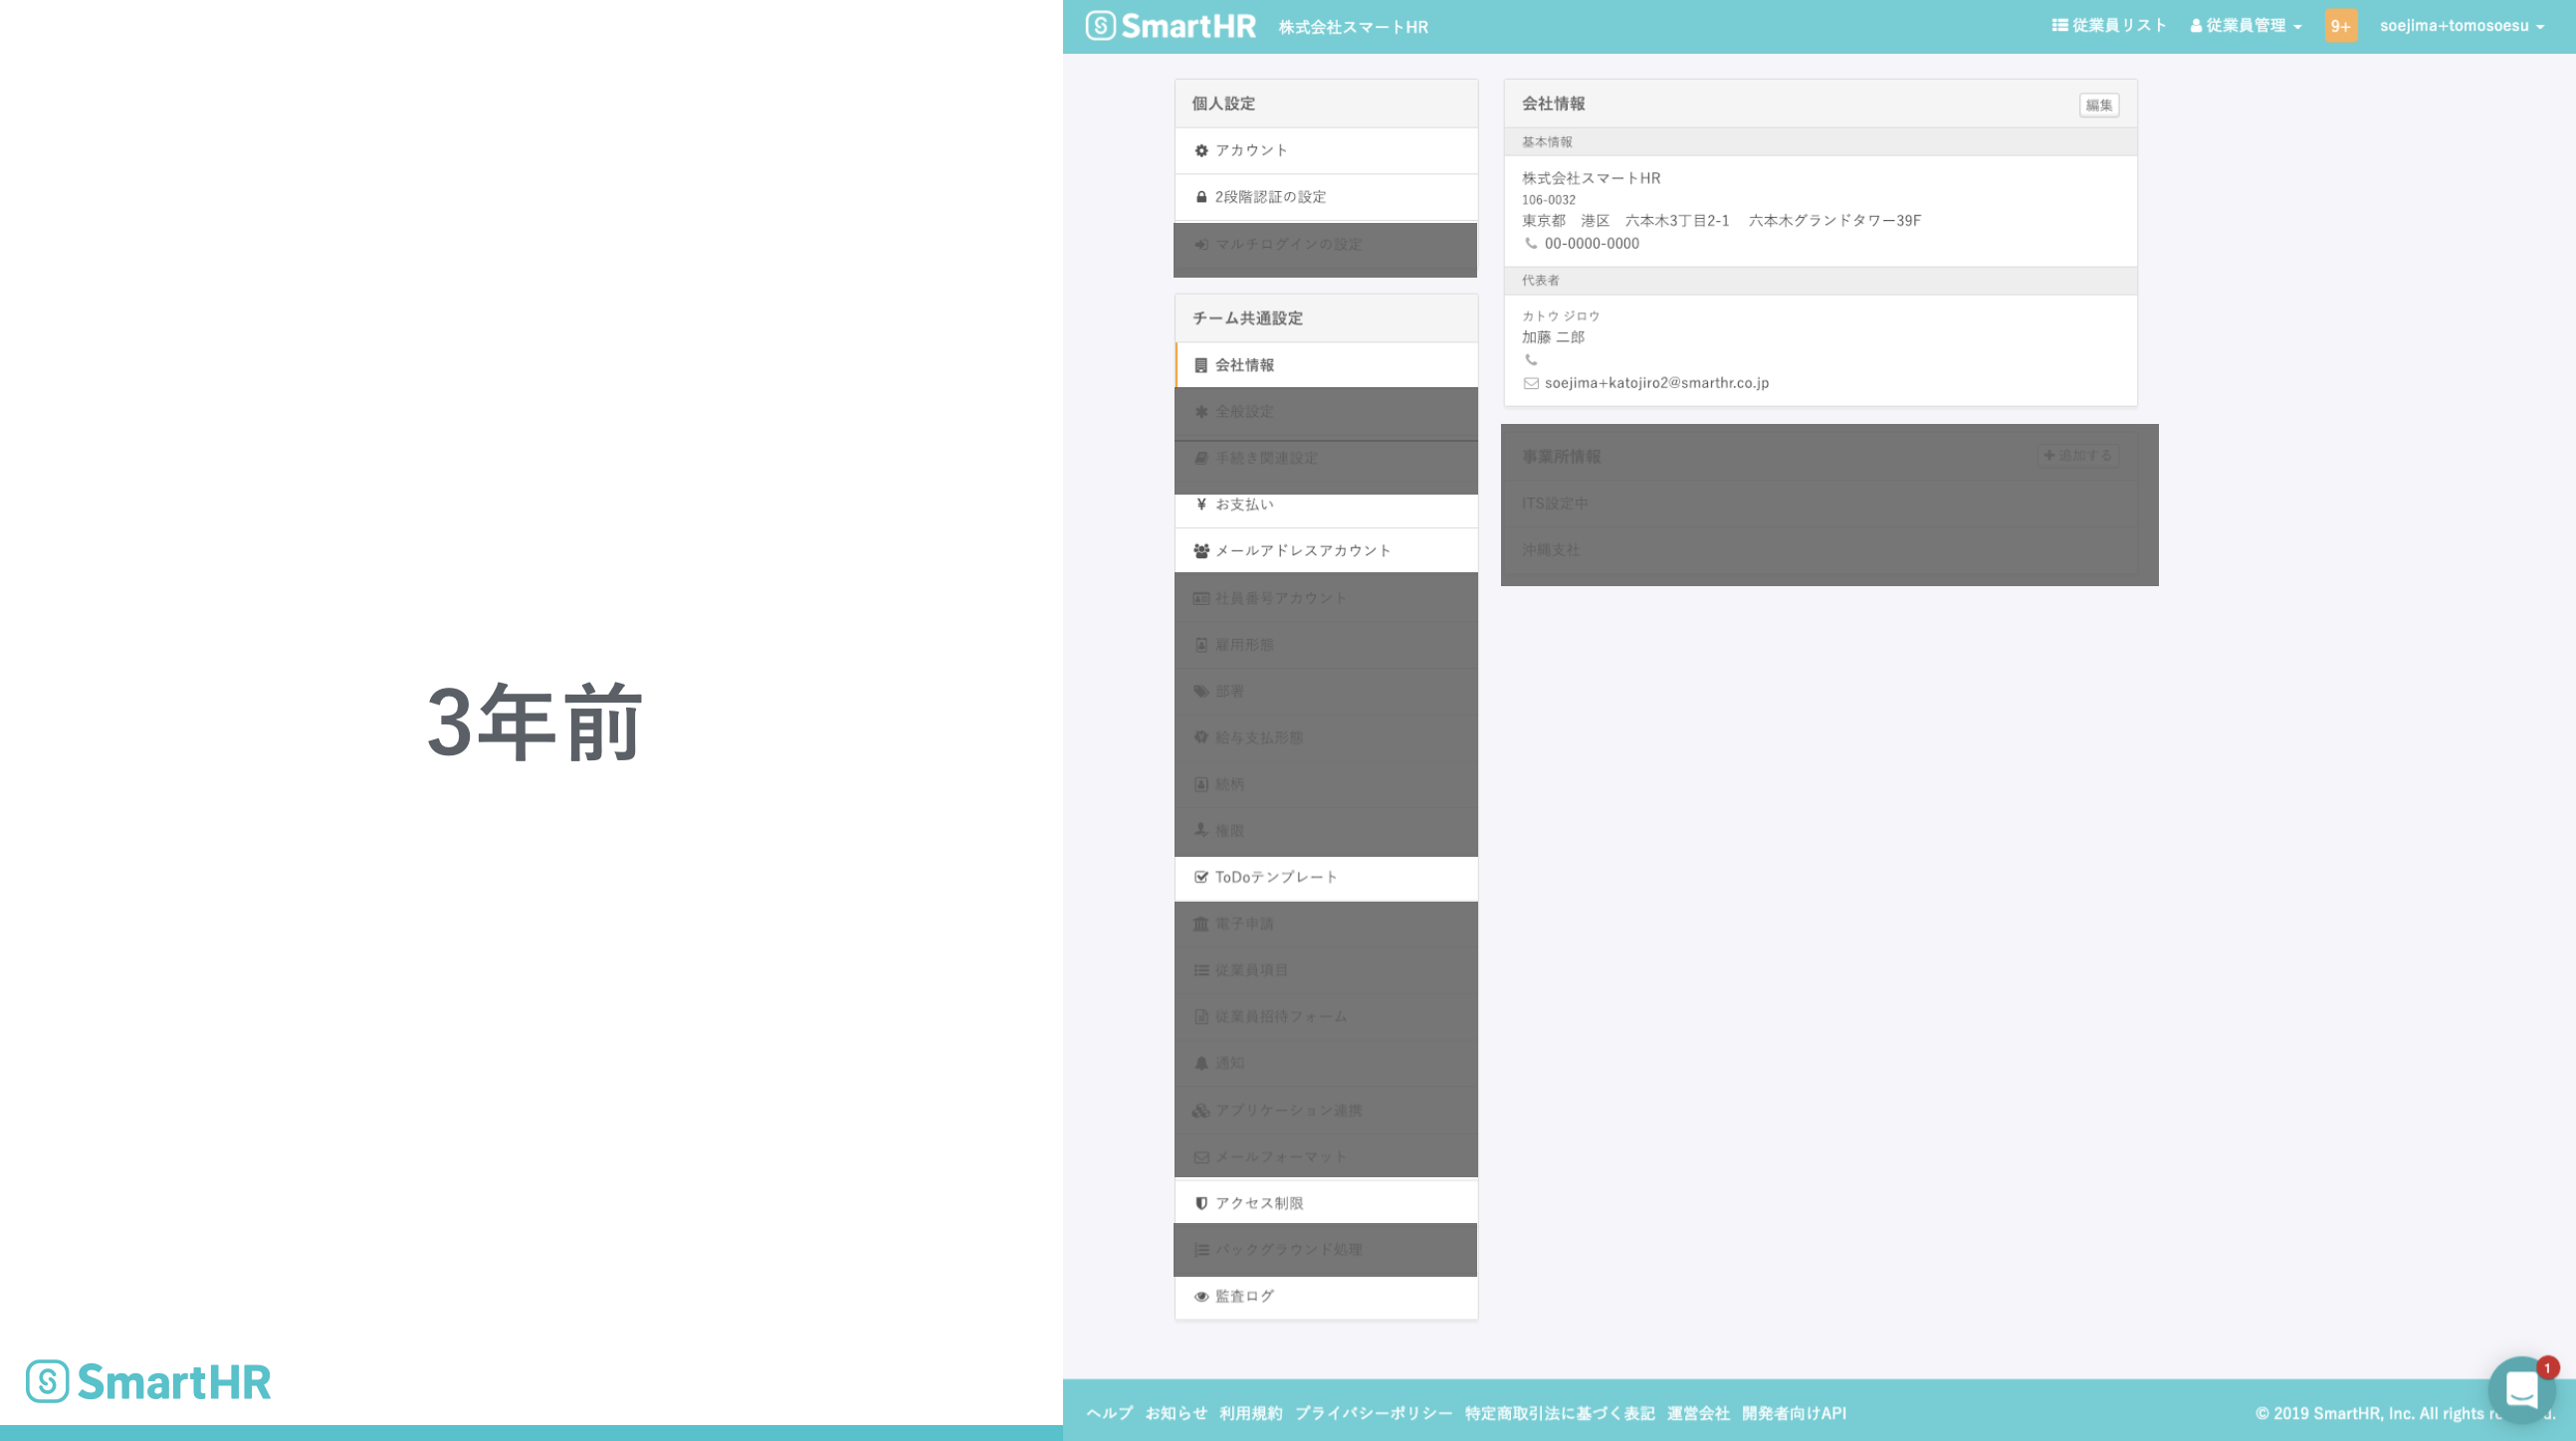Click the eye icon beside 監査ログ

[x=1201, y=1296]
